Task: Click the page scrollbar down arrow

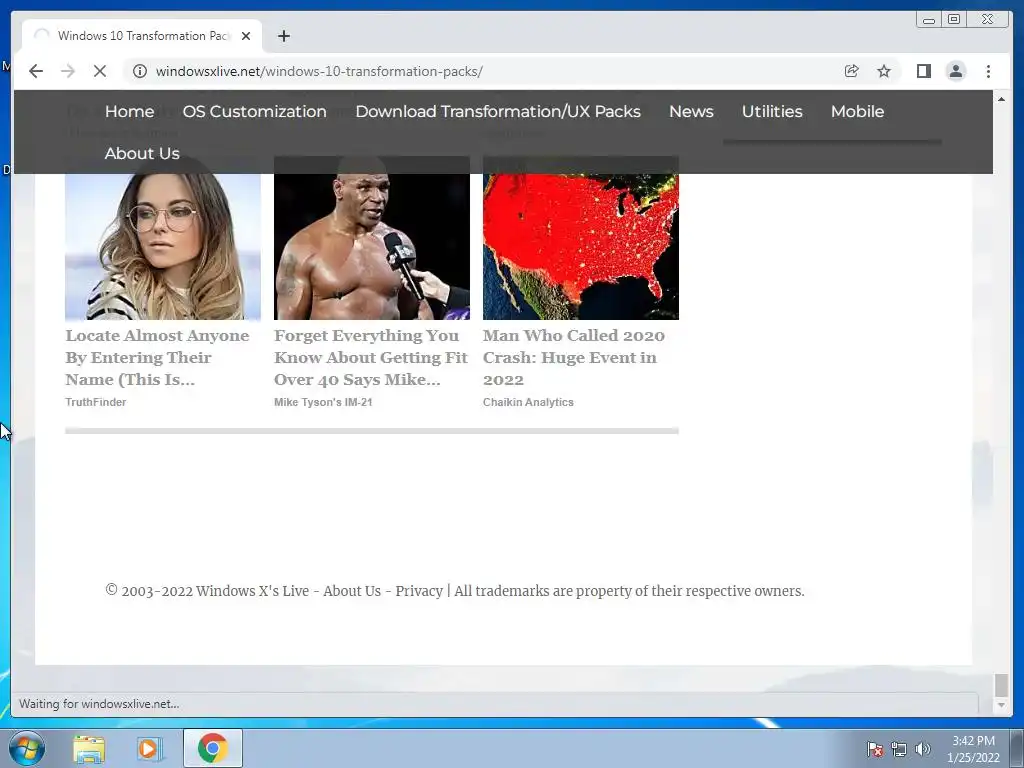Action: (1001, 705)
